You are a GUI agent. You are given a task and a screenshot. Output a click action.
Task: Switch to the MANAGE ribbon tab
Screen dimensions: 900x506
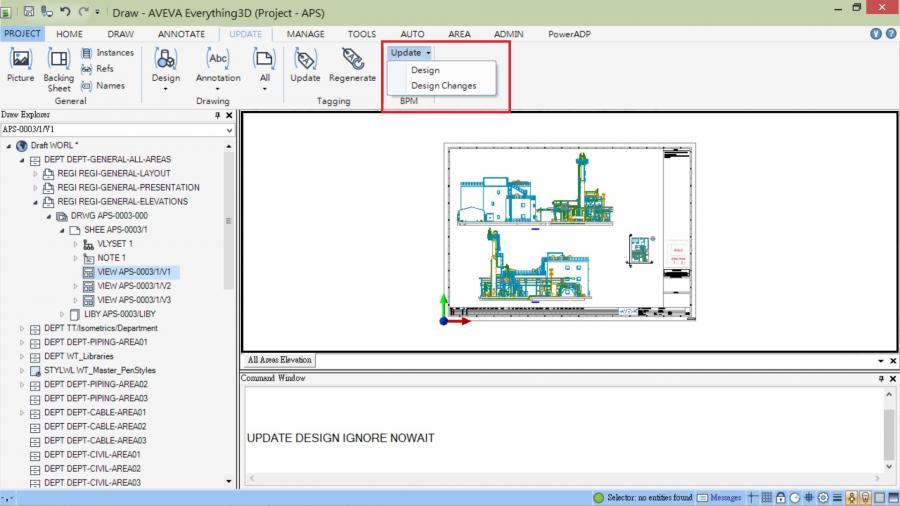pos(305,34)
